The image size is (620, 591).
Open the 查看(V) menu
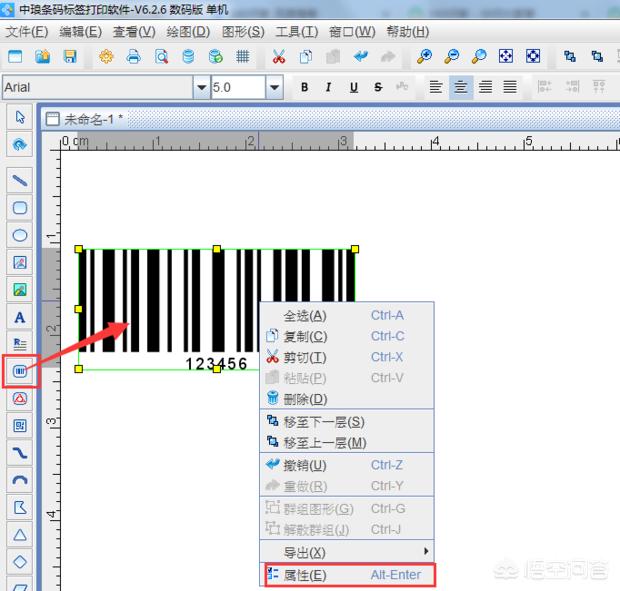click(x=134, y=32)
